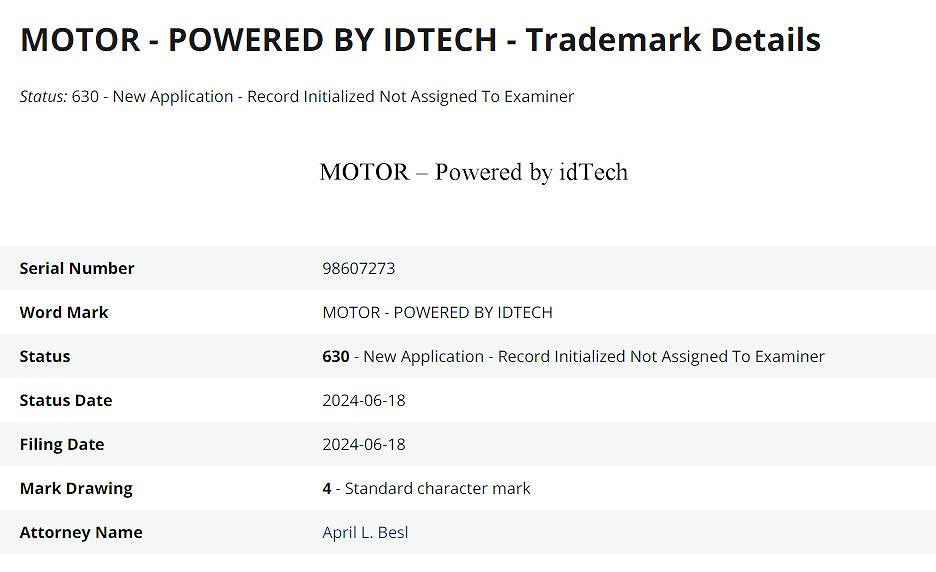Click the bold 630 code in the table's Status row

[336, 356]
